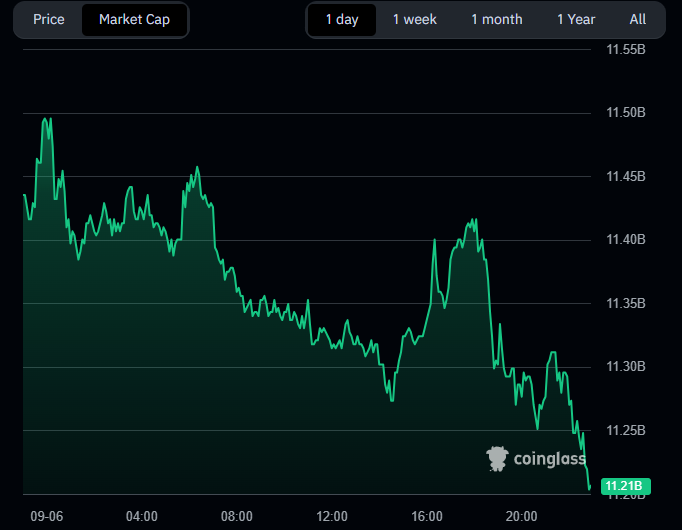This screenshot has height=530, width=682.
Task: Click the 11.40B y-axis label
Action: [627, 240]
